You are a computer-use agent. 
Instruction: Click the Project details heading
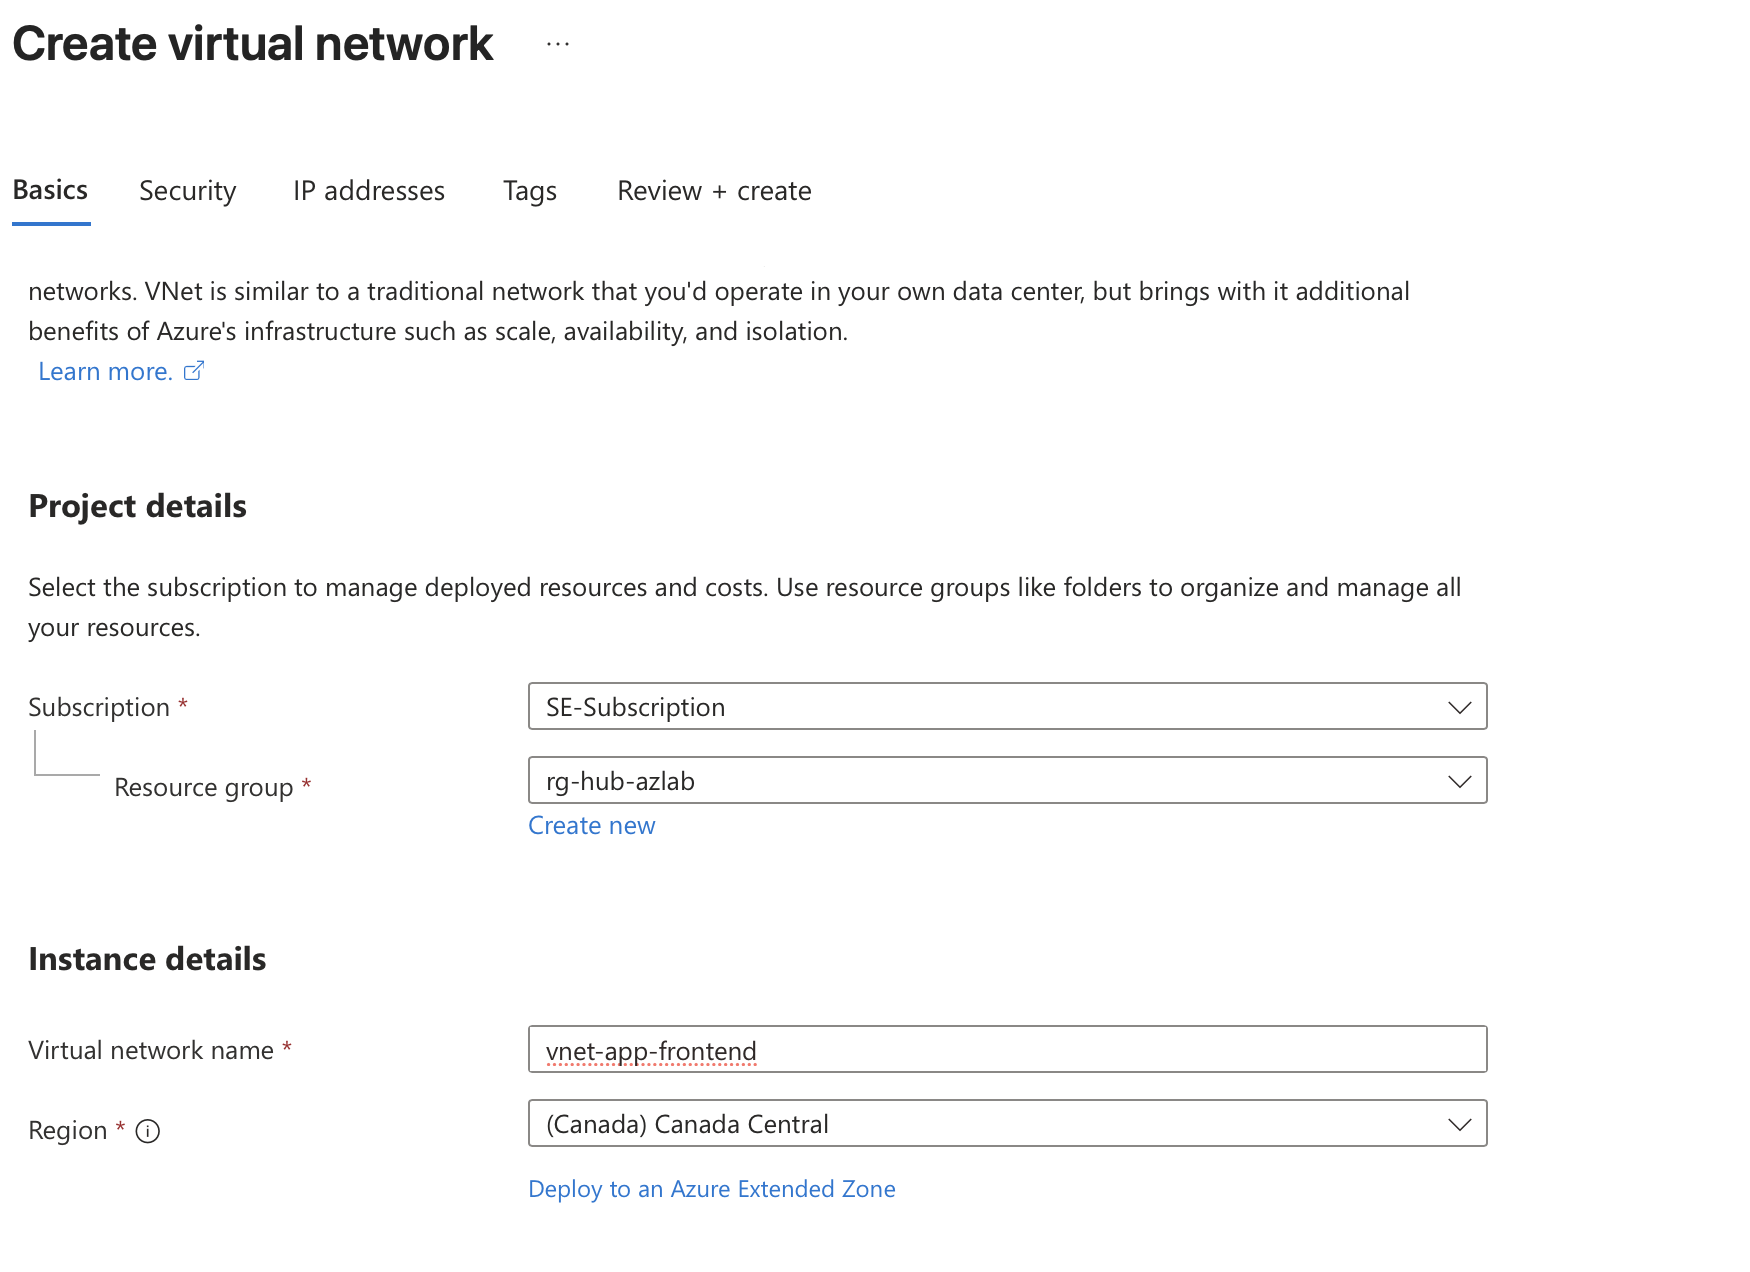(x=138, y=506)
